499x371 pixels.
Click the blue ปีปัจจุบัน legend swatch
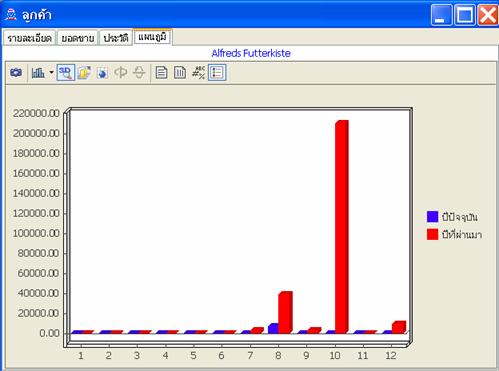click(432, 216)
